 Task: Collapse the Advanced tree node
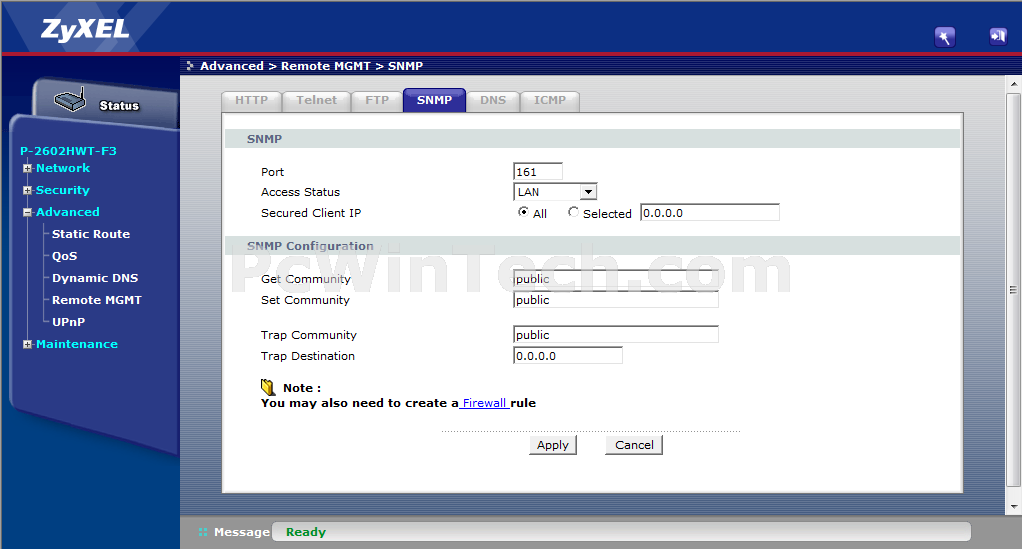tap(27, 213)
